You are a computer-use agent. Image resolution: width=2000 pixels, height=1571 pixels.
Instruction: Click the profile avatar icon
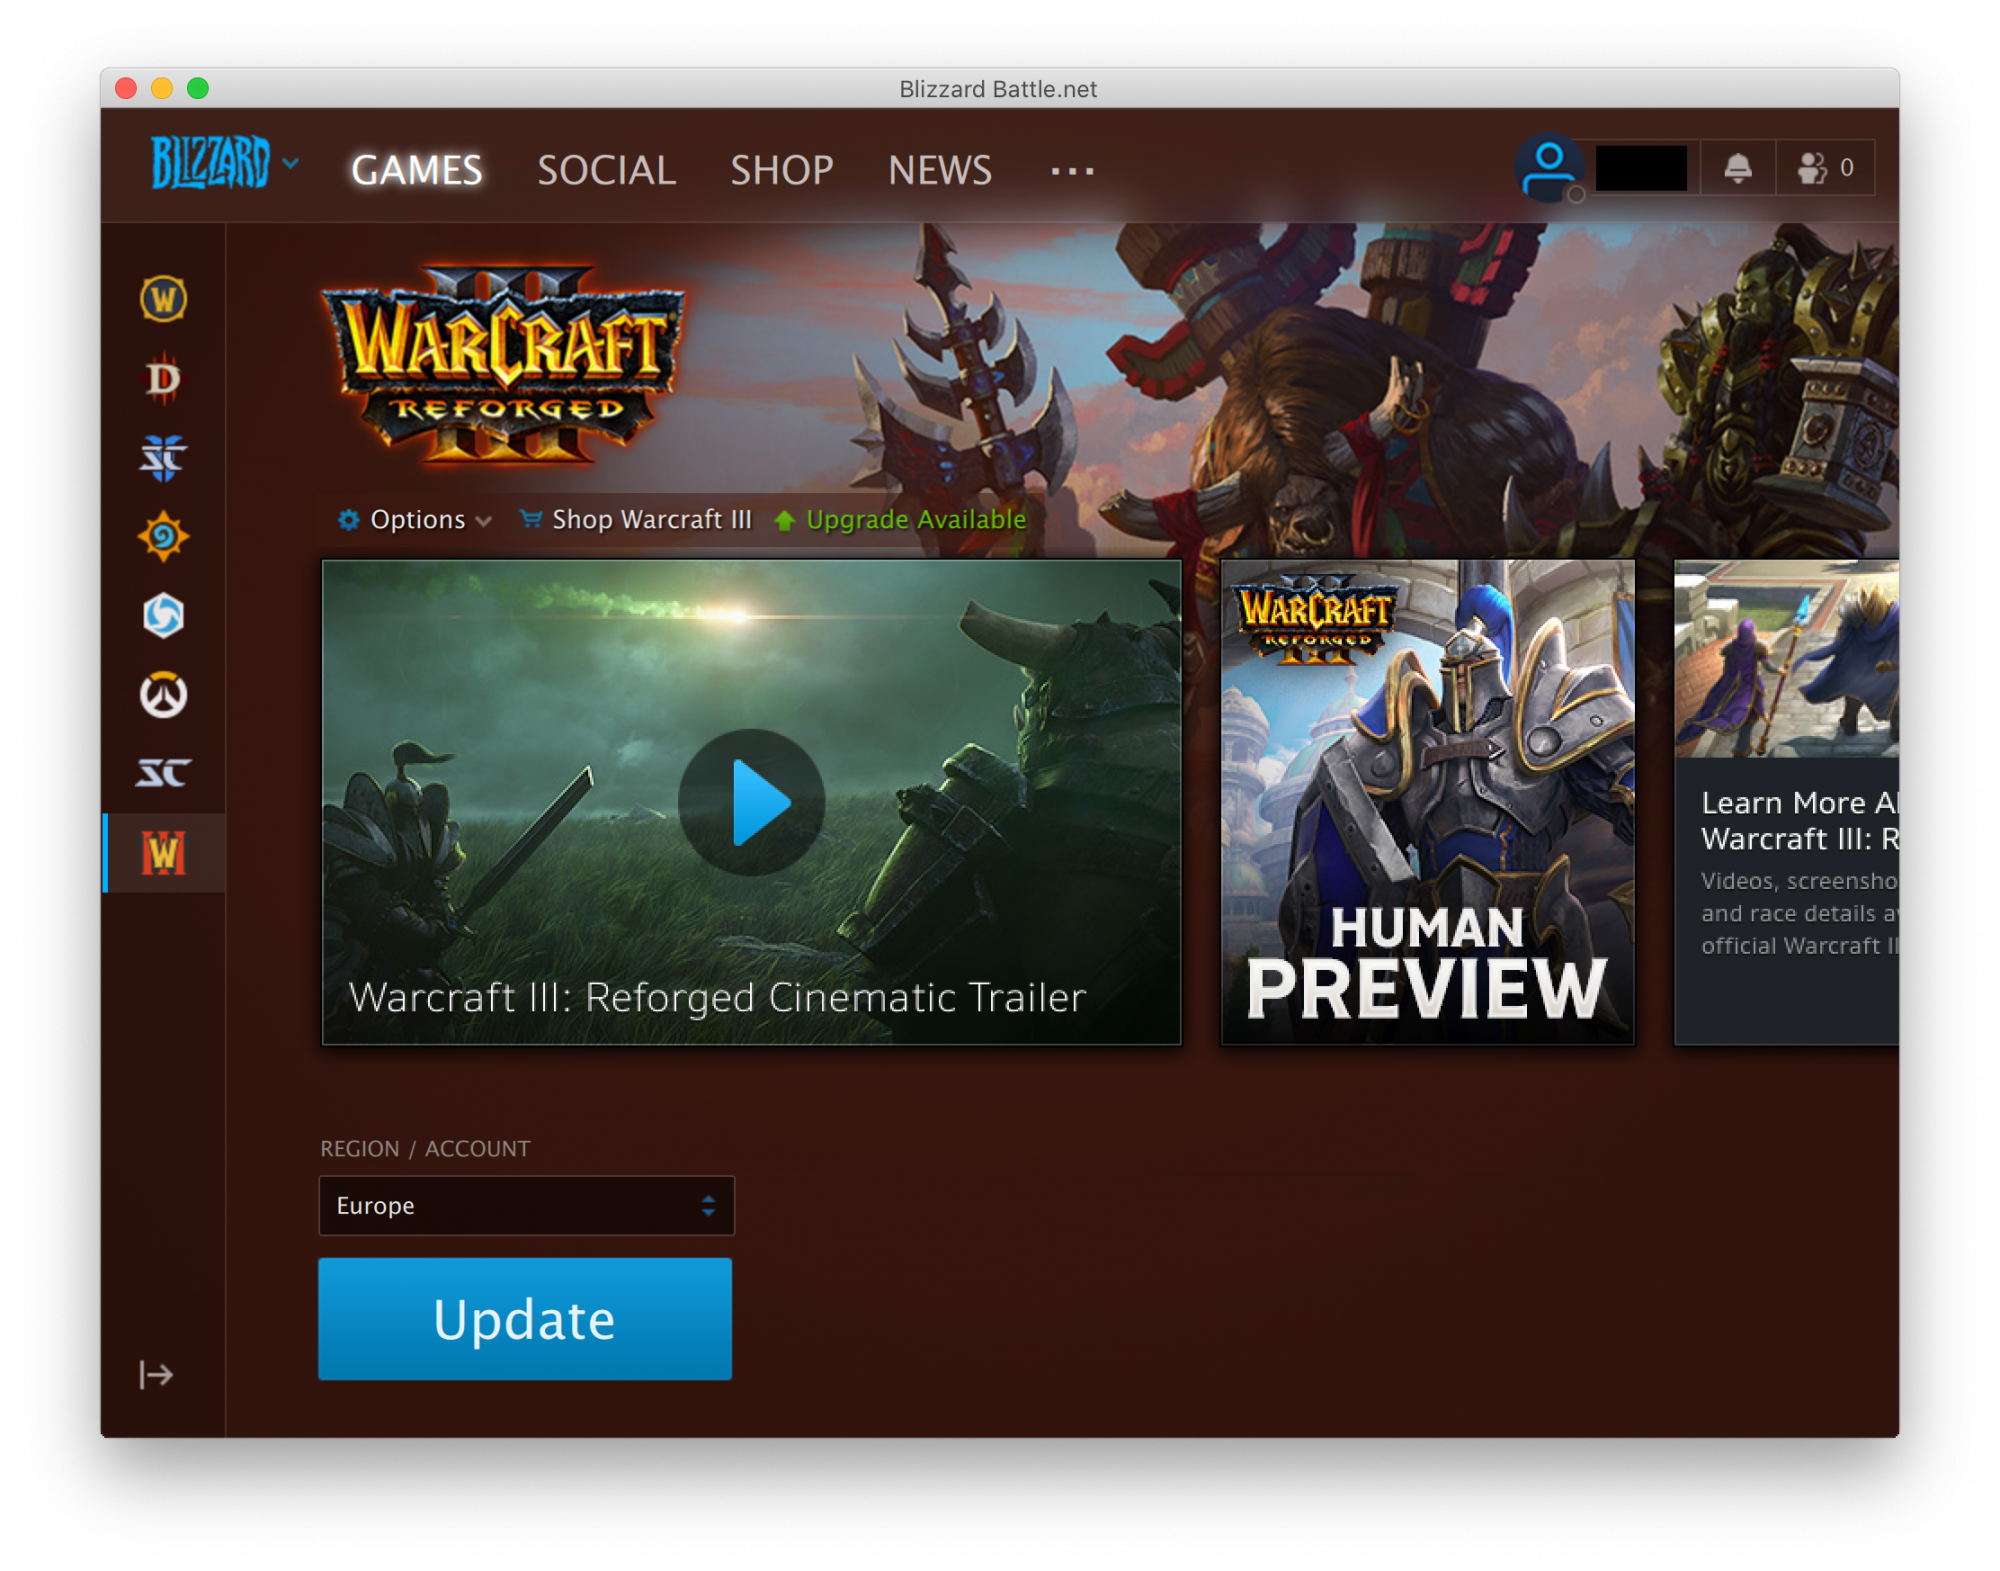pyautogui.click(x=1549, y=168)
